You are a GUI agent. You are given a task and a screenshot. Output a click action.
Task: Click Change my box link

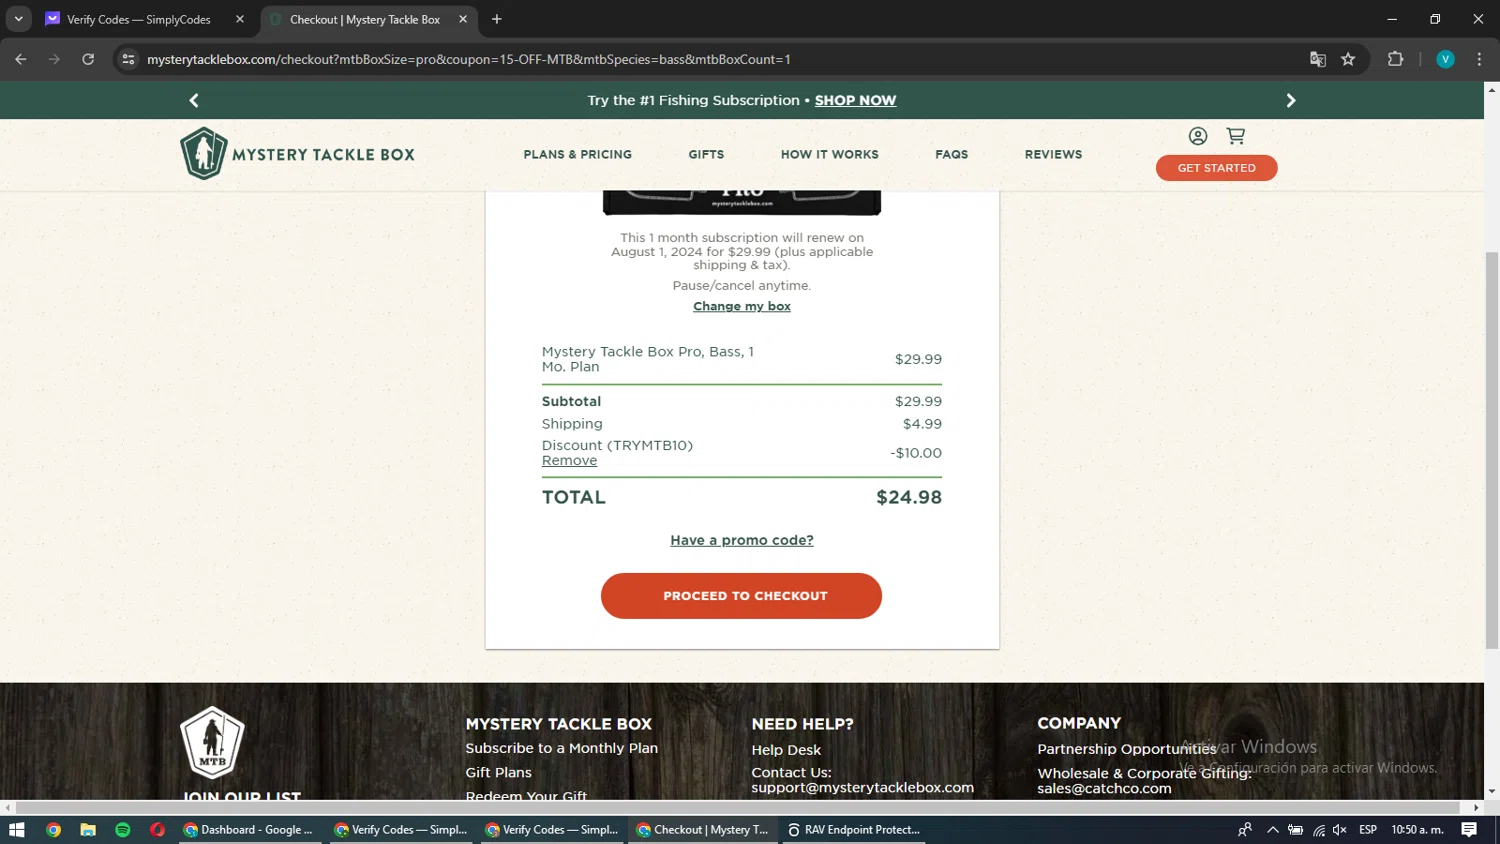pos(741,306)
